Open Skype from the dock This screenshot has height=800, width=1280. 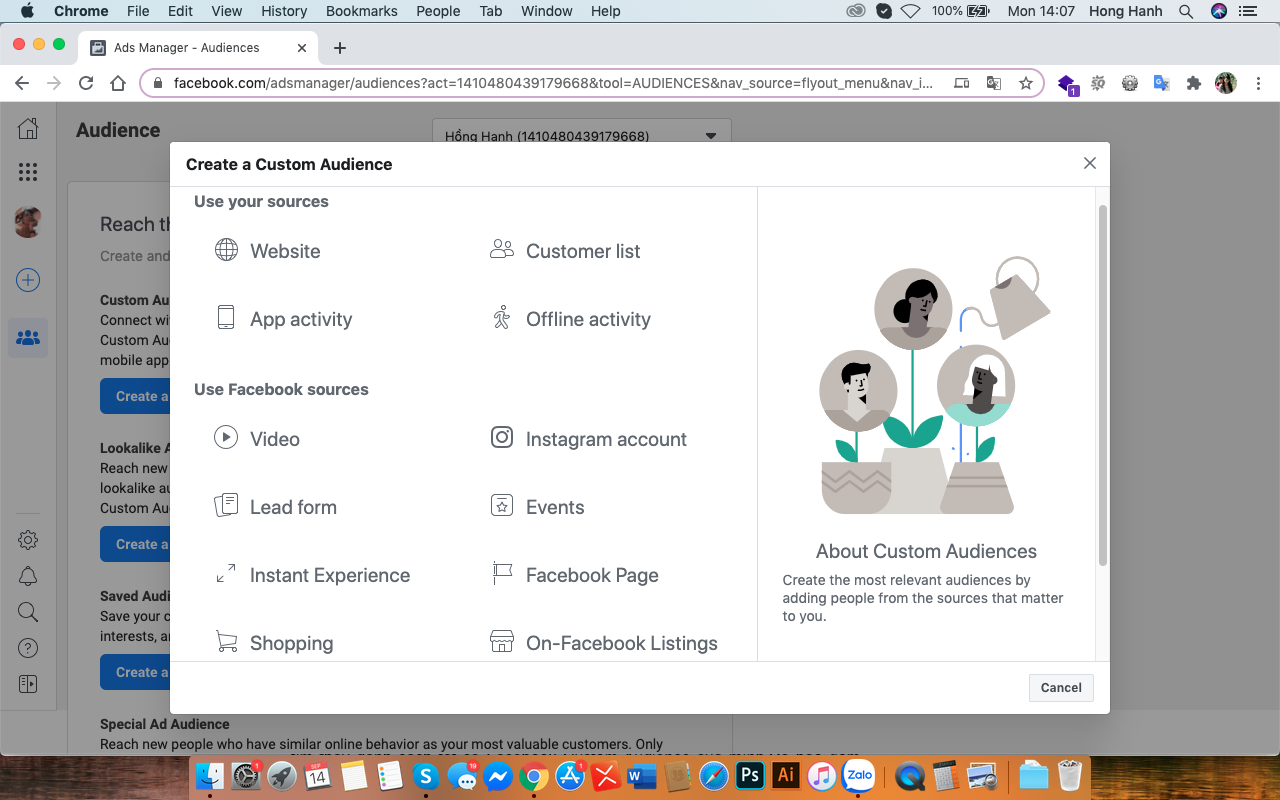pos(426,776)
